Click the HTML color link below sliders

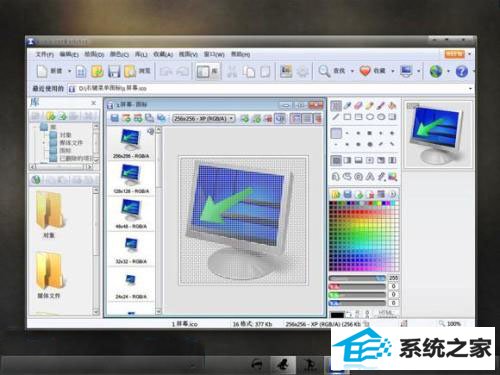click(x=386, y=313)
